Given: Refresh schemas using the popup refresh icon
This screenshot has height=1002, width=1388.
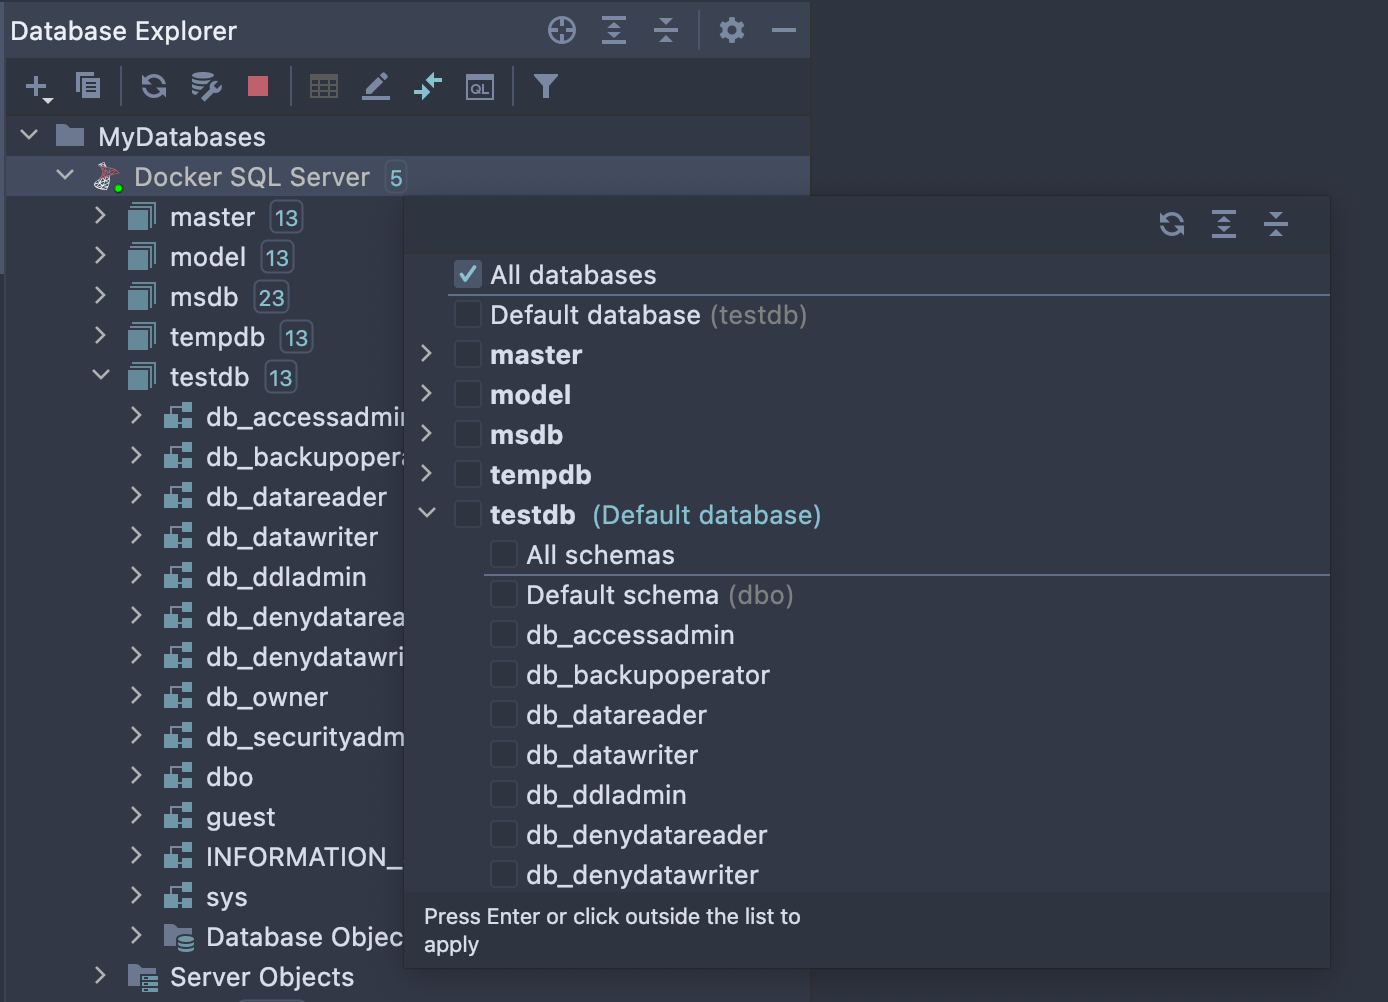Looking at the screenshot, I should [x=1171, y=225].
